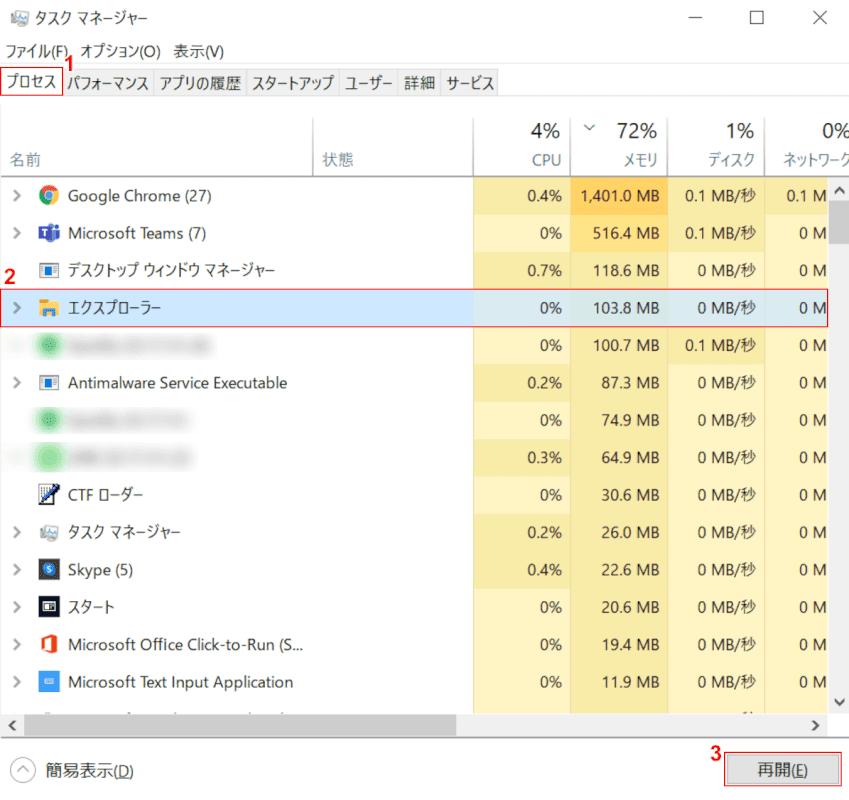Click the 516.4 MB memory cell
849x800 pixels.
click(619, 233)
